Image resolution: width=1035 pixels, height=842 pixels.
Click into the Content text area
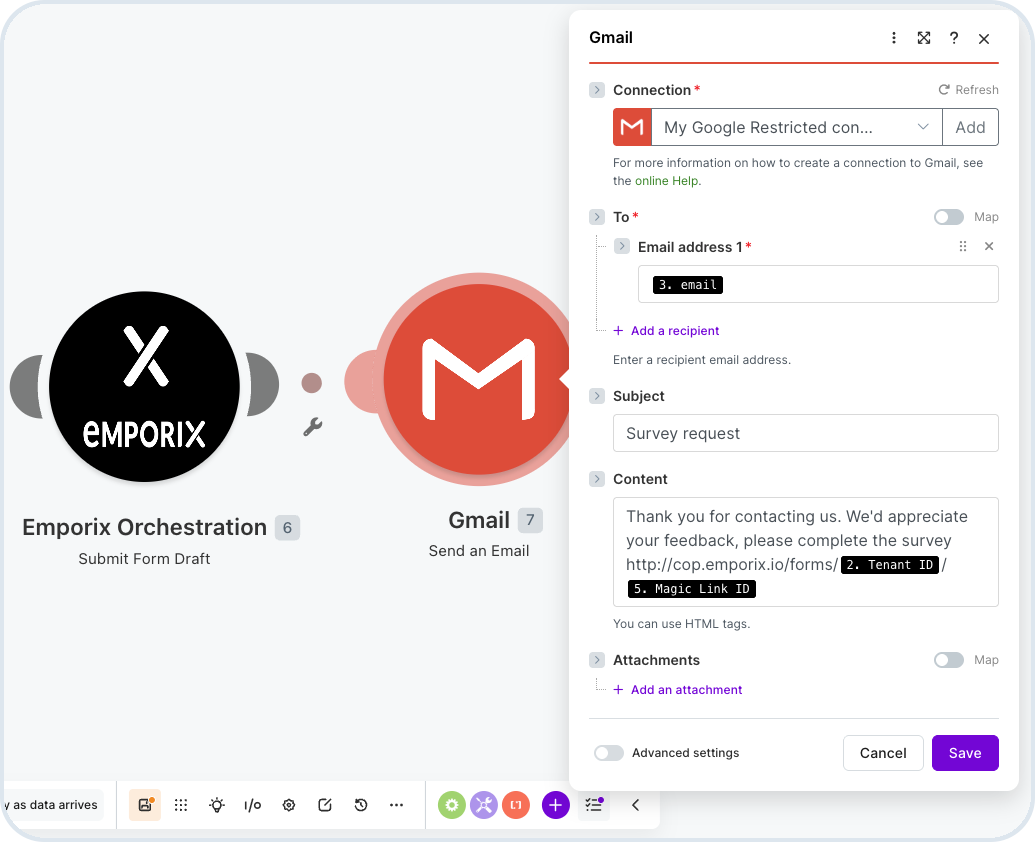(x=805, y=552)
